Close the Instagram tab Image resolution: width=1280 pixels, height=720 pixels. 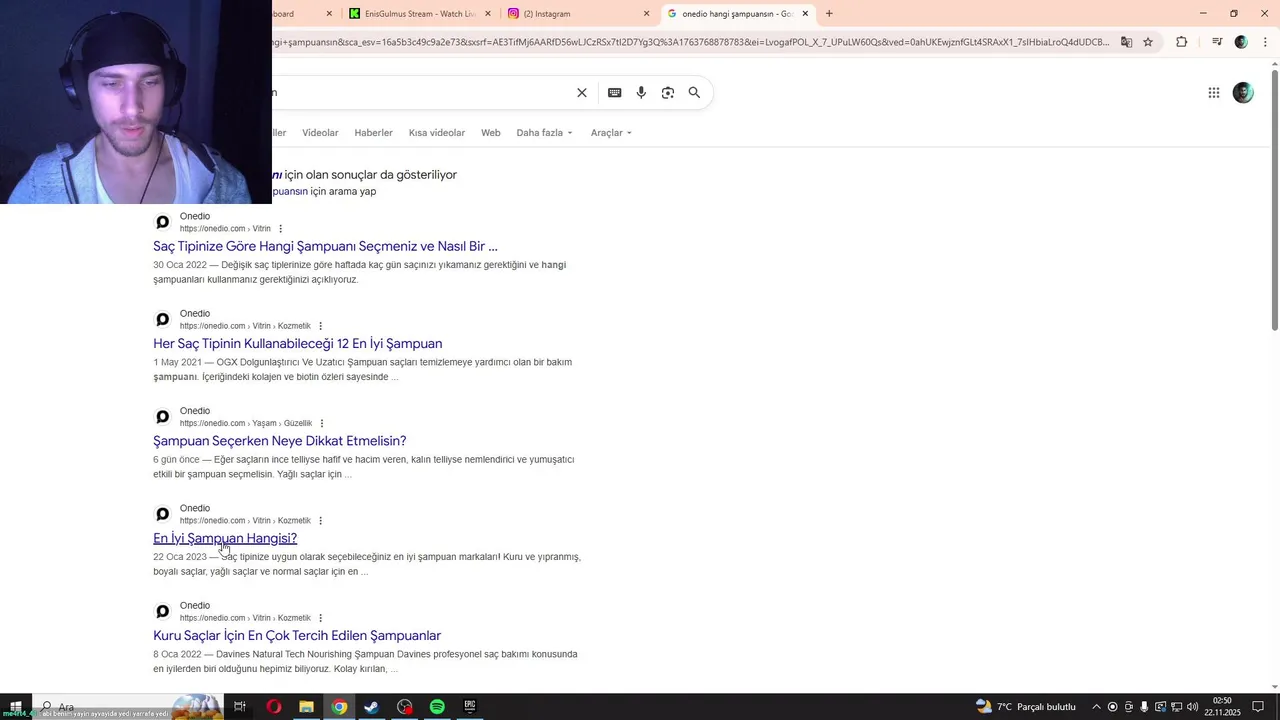(646, 14)
